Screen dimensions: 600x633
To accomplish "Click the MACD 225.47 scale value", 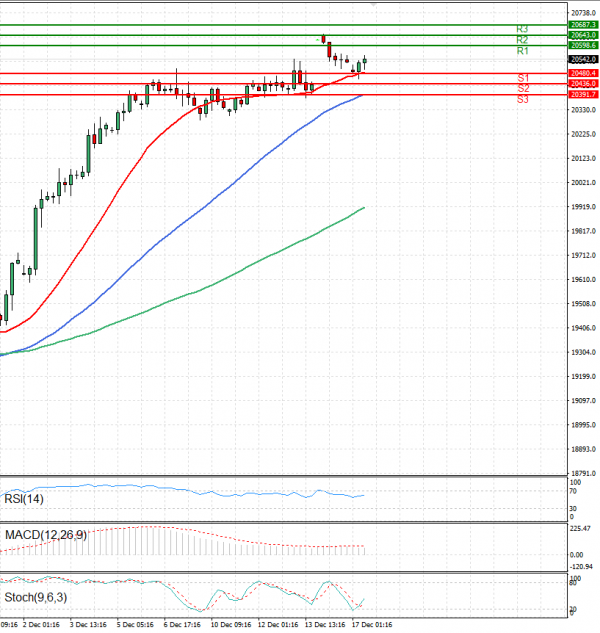I will [x=580, y=528].
